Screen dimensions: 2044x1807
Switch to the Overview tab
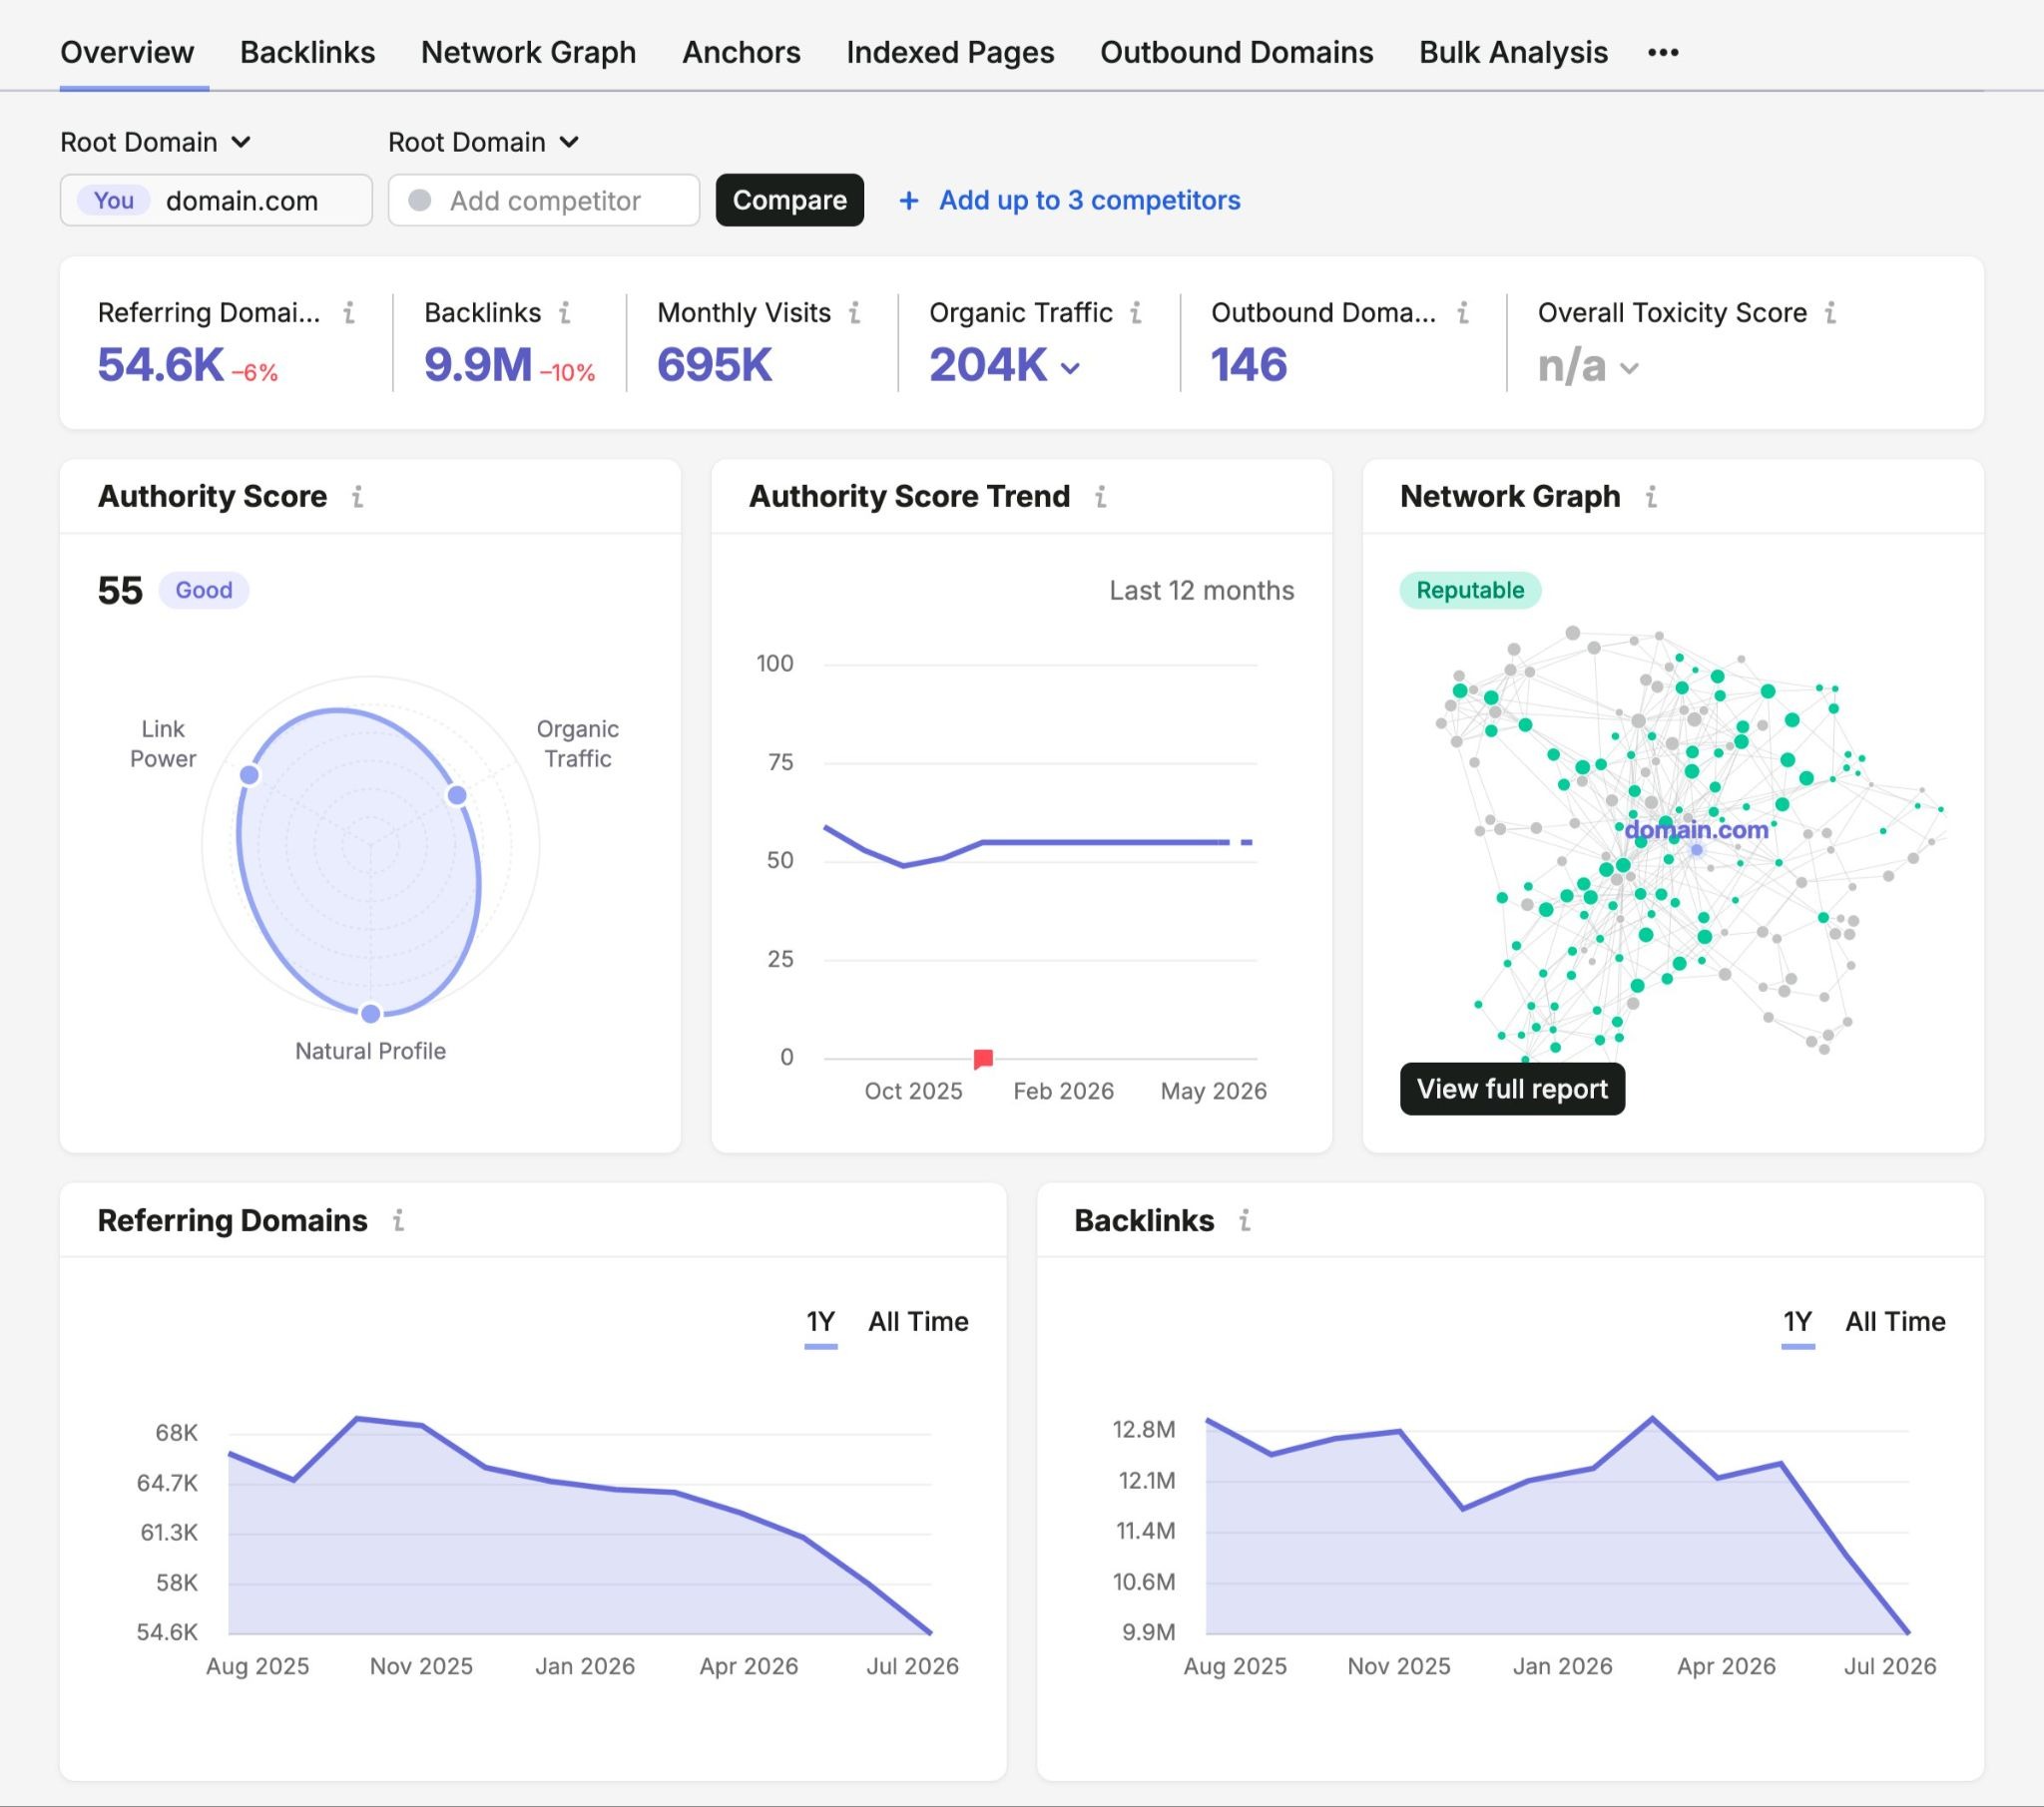click(x=127, y=52)
